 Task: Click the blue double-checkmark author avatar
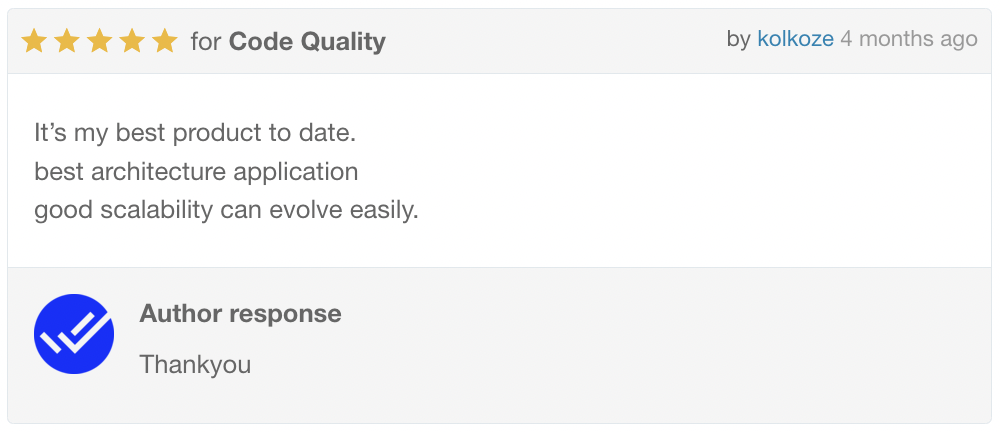tap(74, 334)
